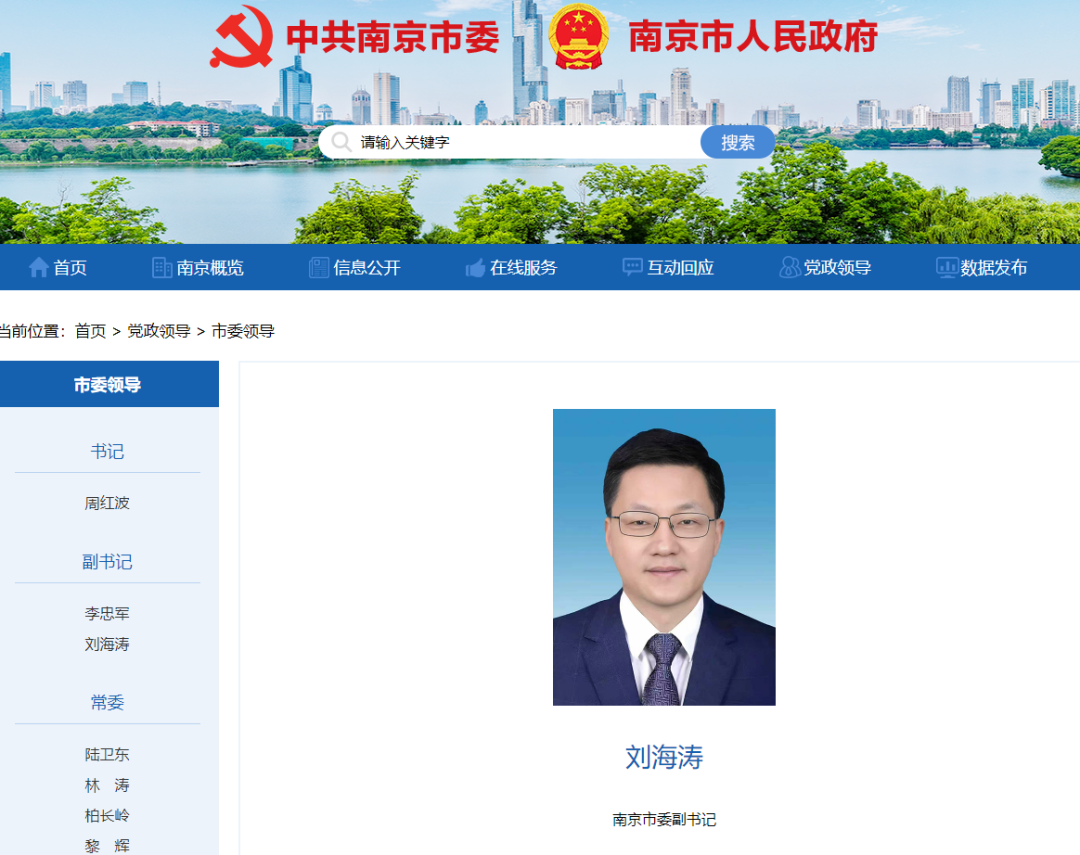The width and height of the screenshot is (1080, 855).
Task: Open the 在线服务 menu item
Action: (523, 267)
